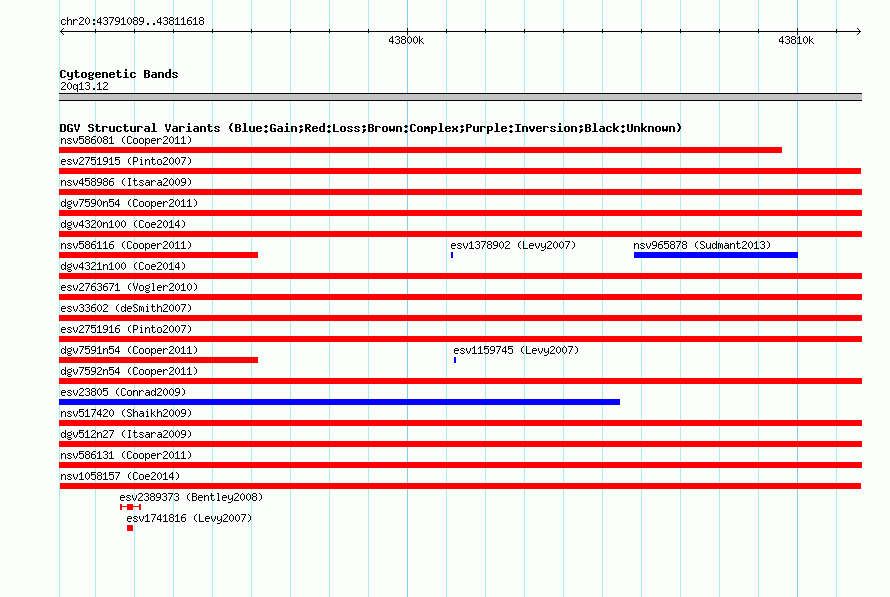Click the 43810k ruler tick label
The width and height of the screenshot is (890, 597).
(796, 40)
